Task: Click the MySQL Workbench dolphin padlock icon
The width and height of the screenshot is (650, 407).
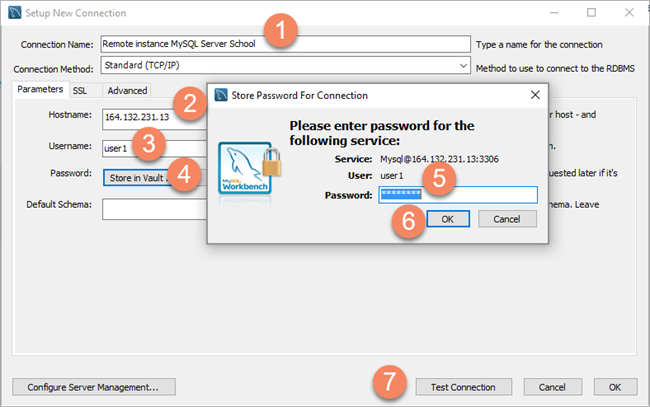Action: (x=250, y=170)
